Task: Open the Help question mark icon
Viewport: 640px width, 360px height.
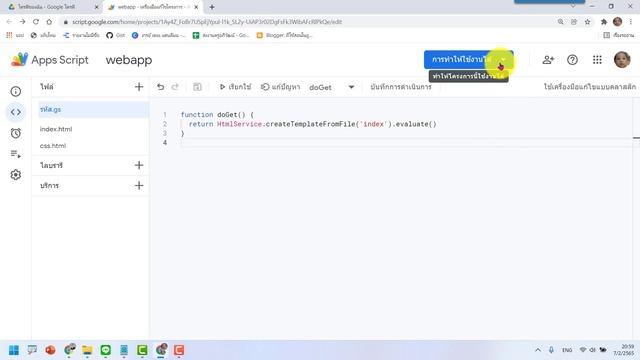Action: click(572, 60)
